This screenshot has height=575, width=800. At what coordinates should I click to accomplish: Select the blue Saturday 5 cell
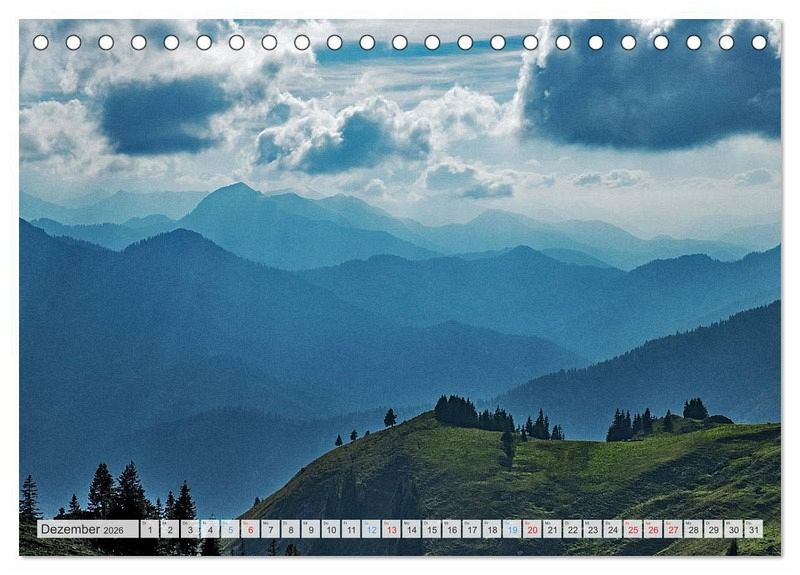230,529
